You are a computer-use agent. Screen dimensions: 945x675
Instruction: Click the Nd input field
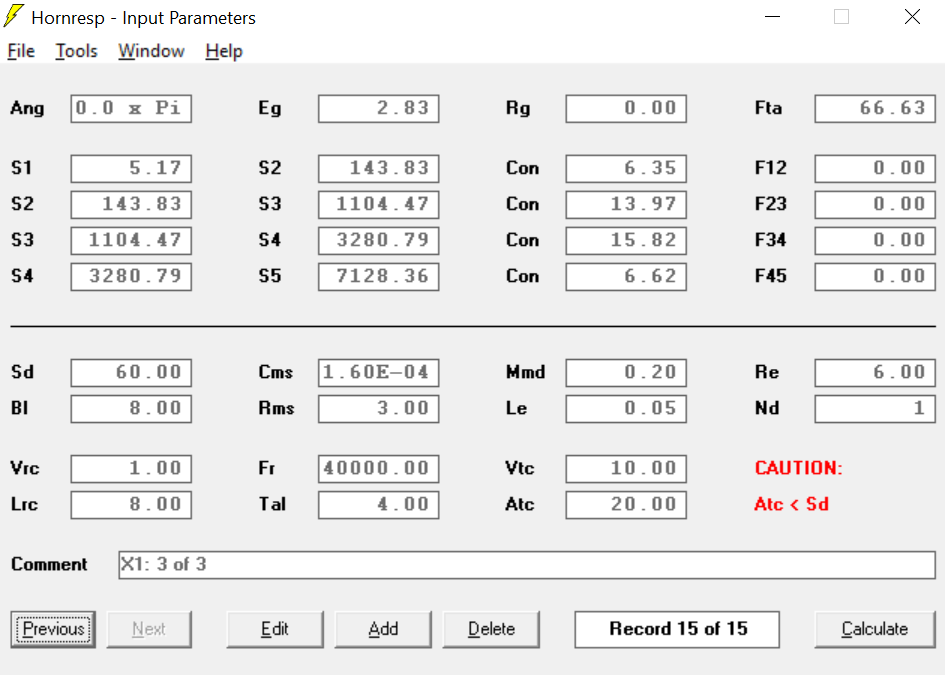[x=875, y=409]
